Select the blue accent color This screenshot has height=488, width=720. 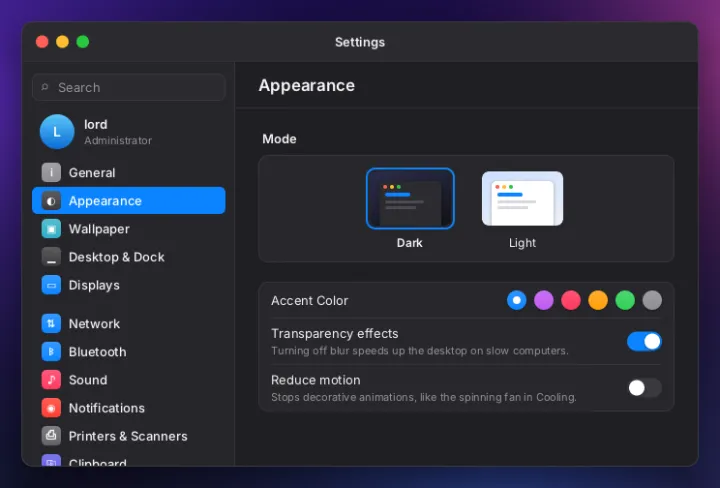517,300
